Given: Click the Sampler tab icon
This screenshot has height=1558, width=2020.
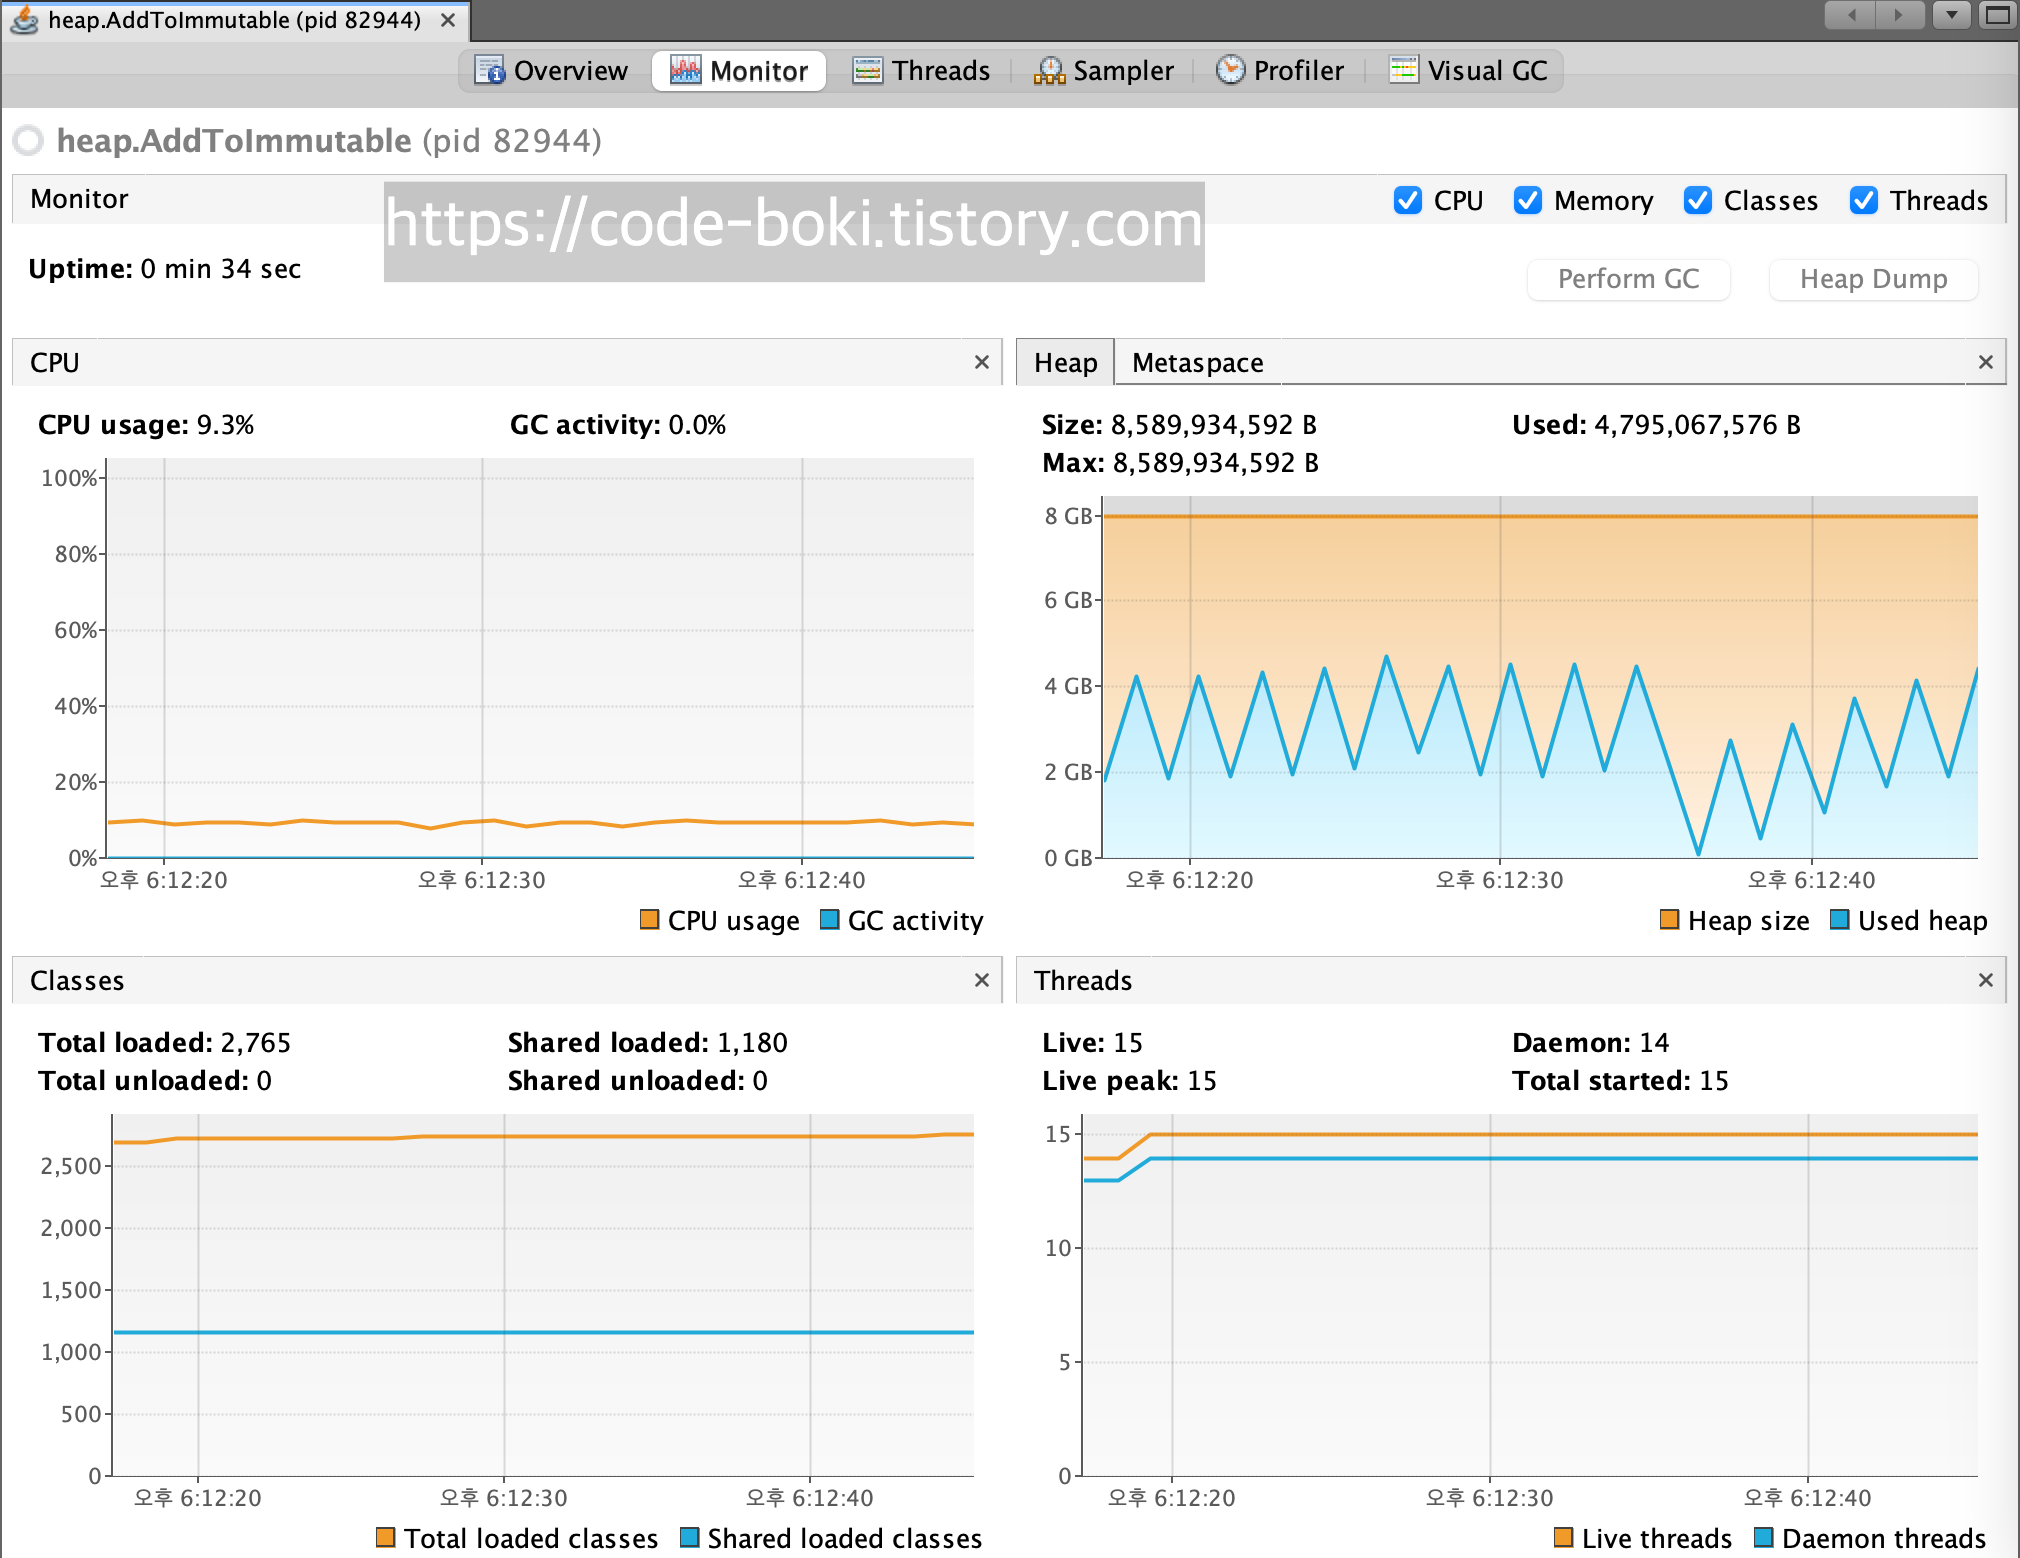Looking at the screenshot, I should (x=1049, y=70).
